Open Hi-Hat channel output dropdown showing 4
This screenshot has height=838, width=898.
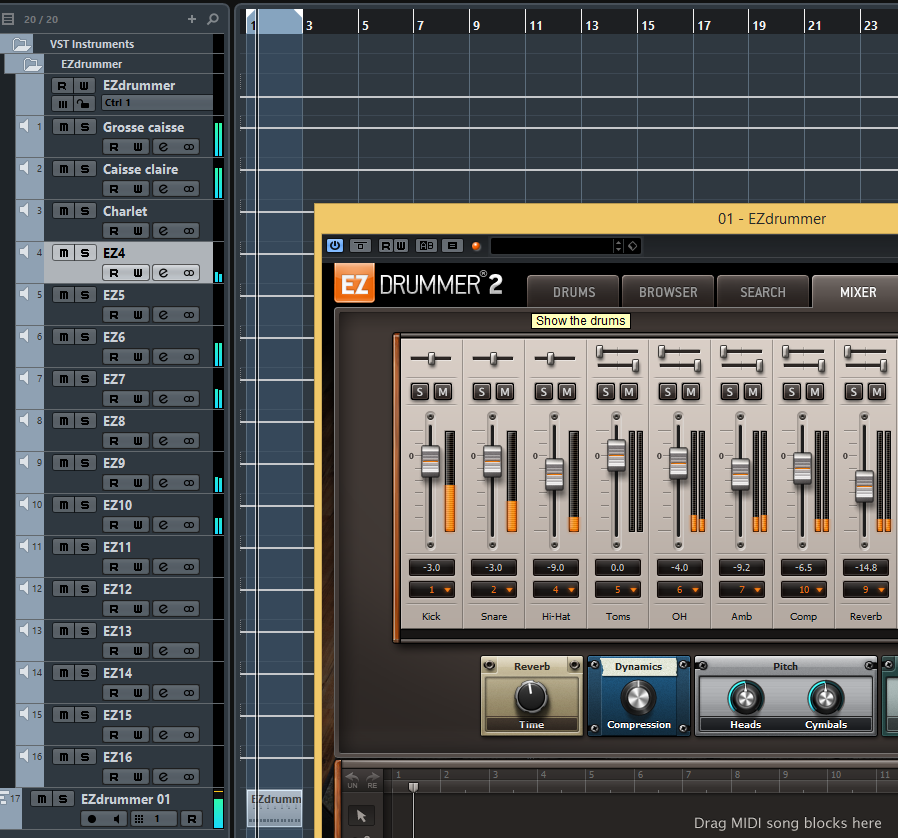[556, 589]
